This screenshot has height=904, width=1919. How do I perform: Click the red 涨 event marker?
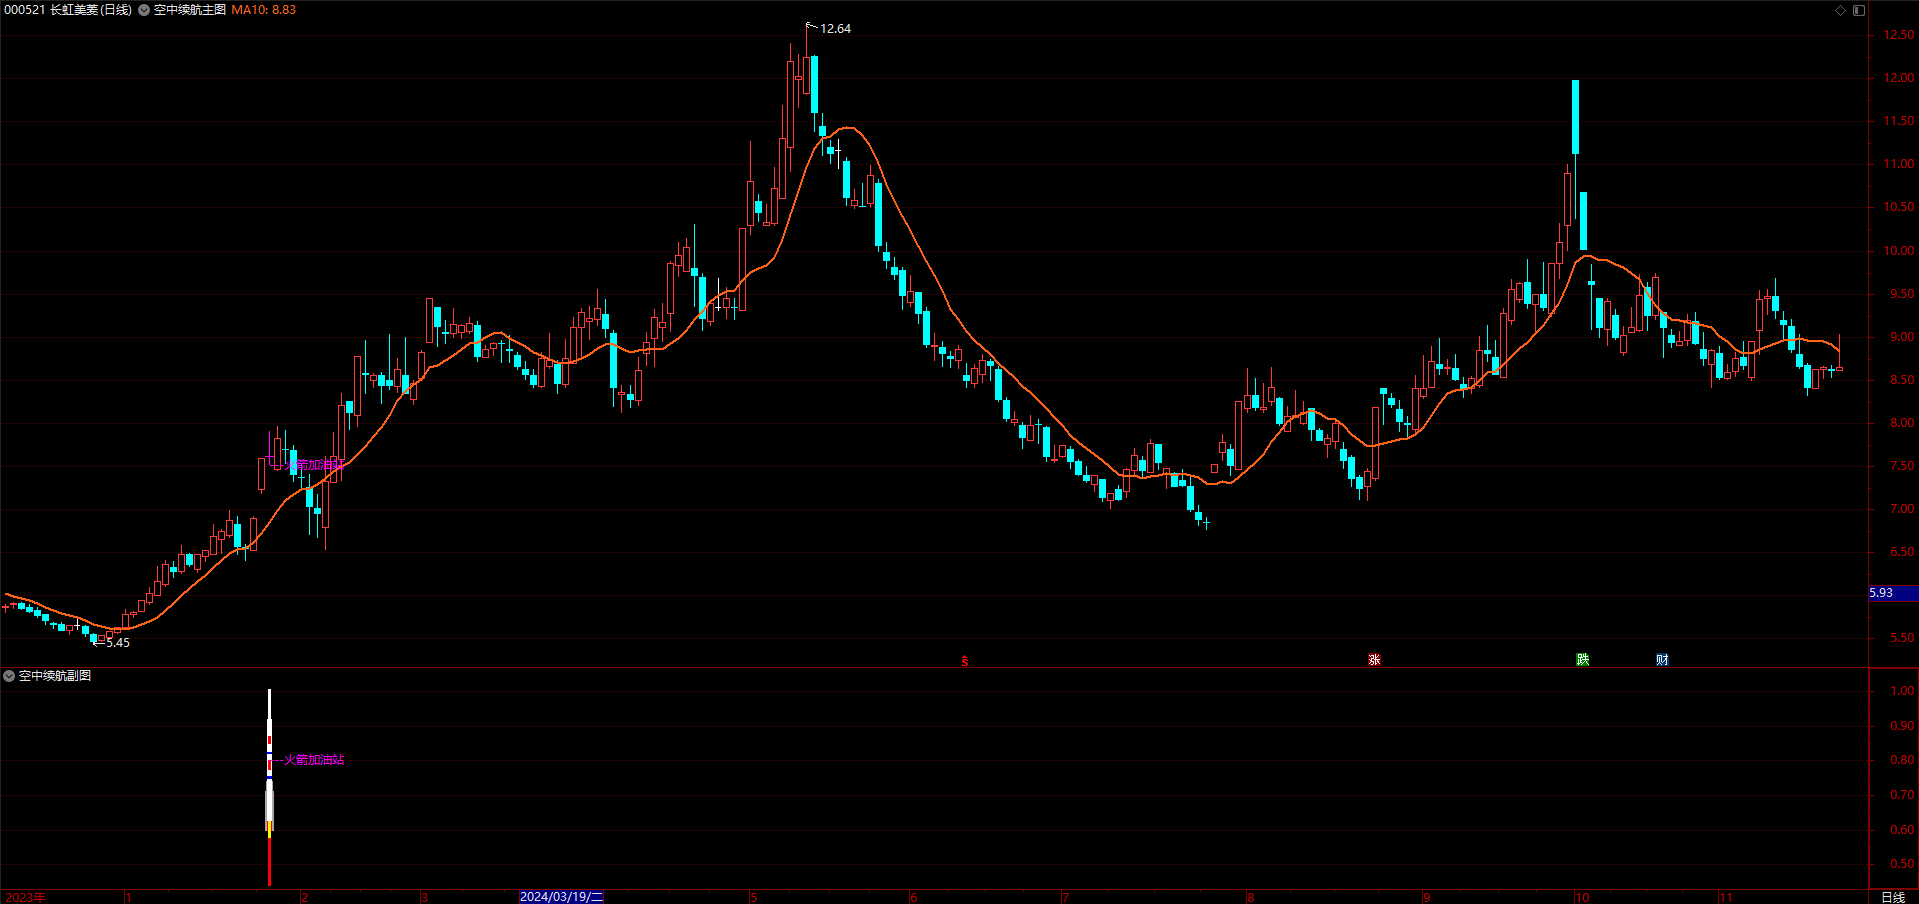1375,660
